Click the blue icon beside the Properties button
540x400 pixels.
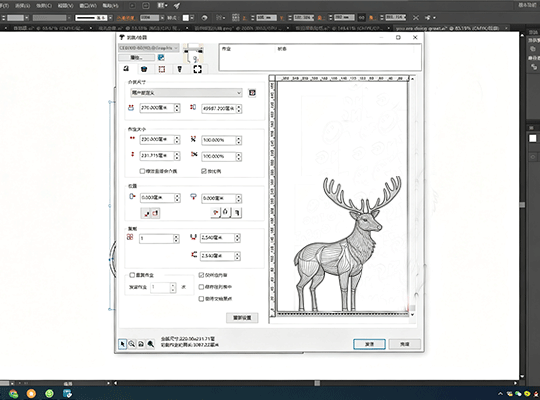coord(161,58)
